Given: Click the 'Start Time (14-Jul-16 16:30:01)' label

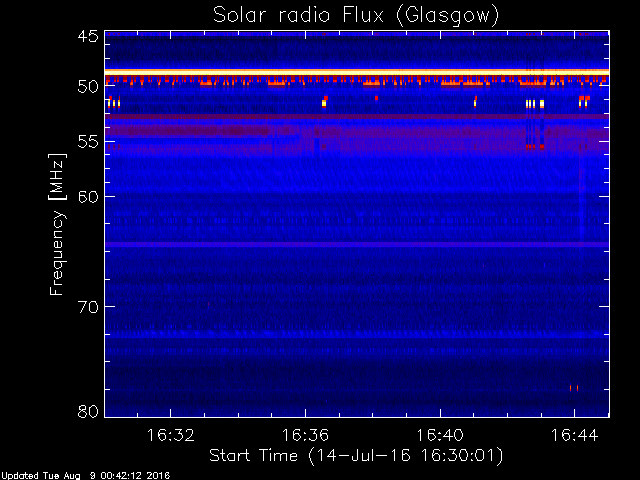Looking at the screenshot, I should coord(356,456).
